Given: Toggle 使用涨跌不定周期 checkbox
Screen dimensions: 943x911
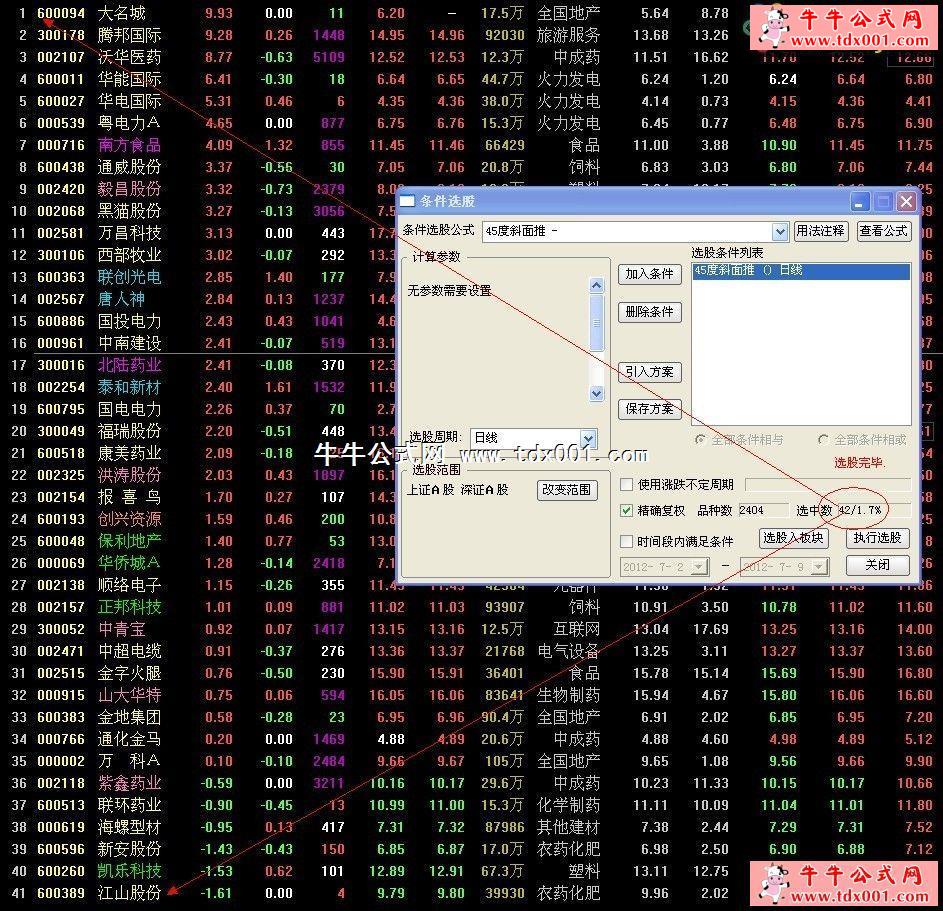Looking at the screenshot, I should 626,484.
